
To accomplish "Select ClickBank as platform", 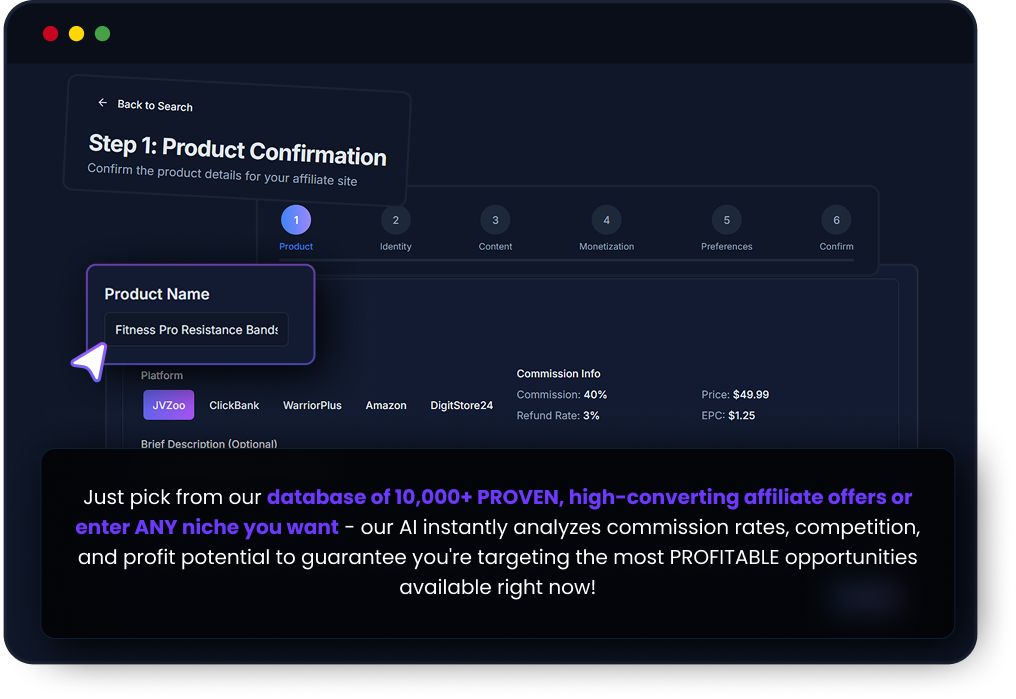I will 234,405.
